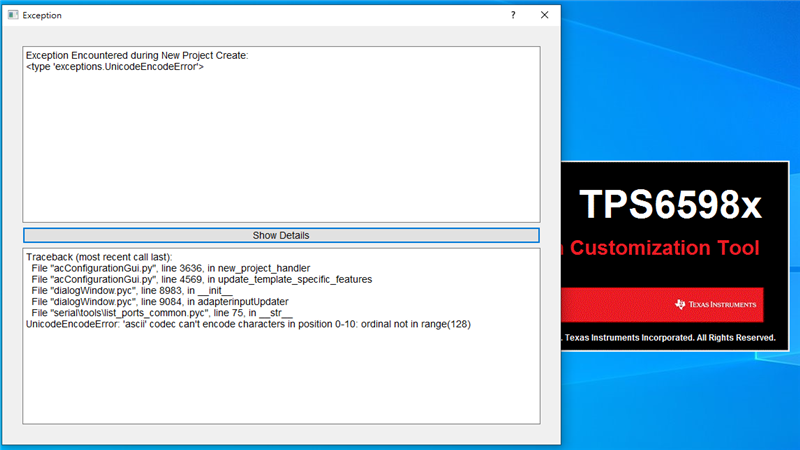
Task: Click the Texas Instruments logo on splash
Action: [x=715, y=305]
